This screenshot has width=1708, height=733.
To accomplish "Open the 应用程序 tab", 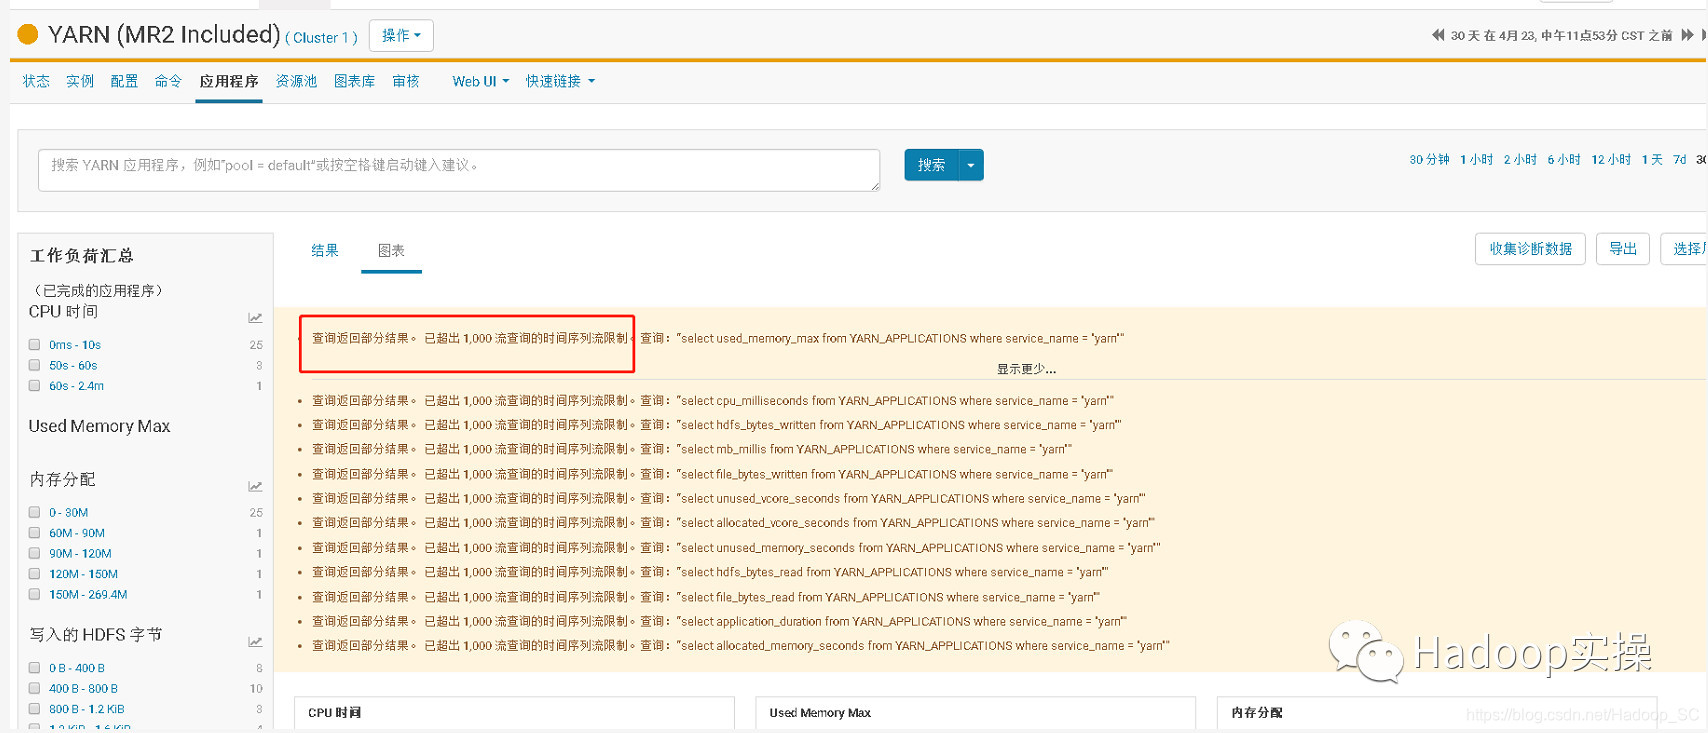I will coord(229,81).
